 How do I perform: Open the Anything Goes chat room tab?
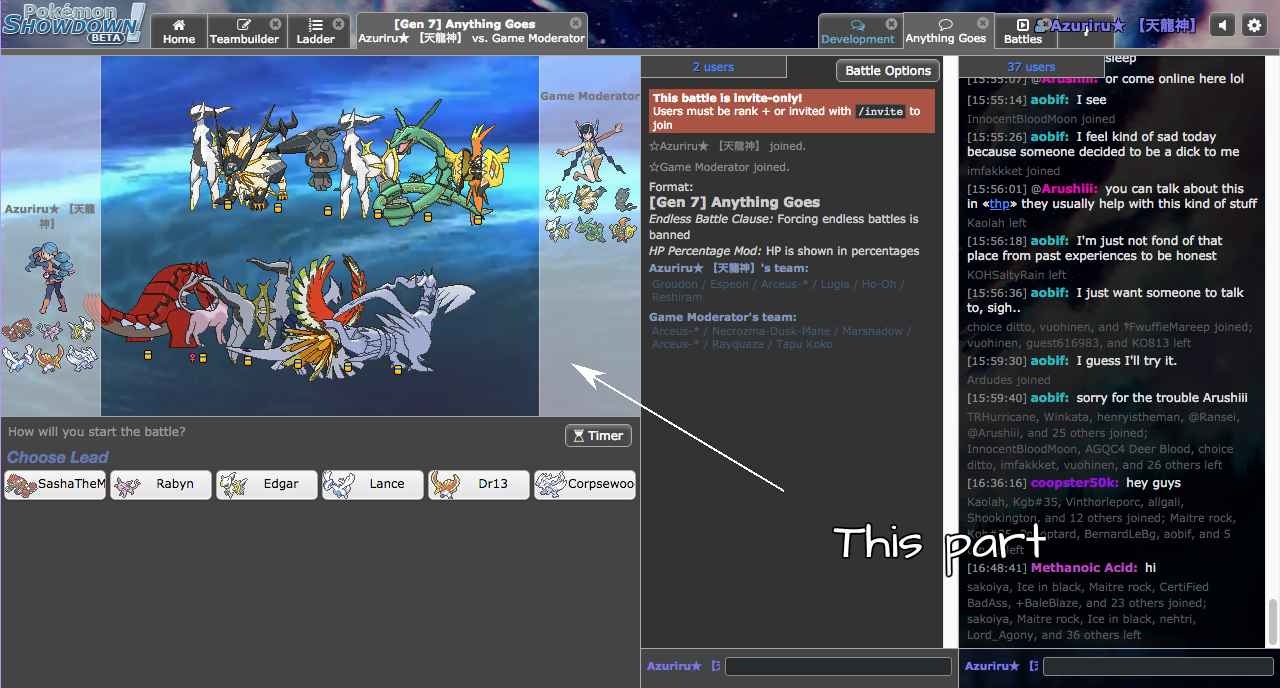(946, 31)
